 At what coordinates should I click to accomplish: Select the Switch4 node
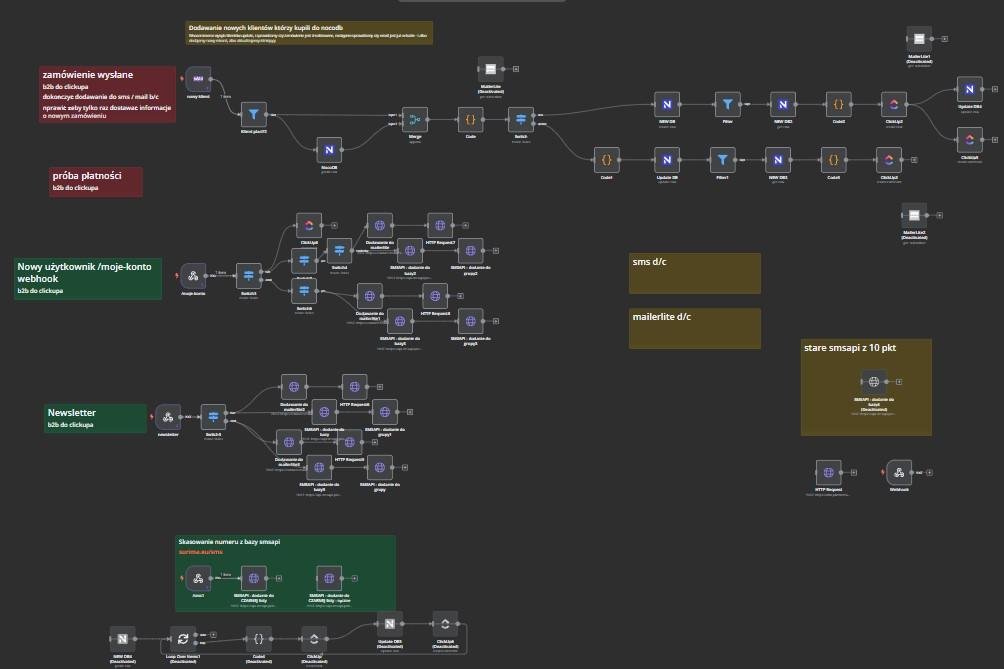point(339,250)
